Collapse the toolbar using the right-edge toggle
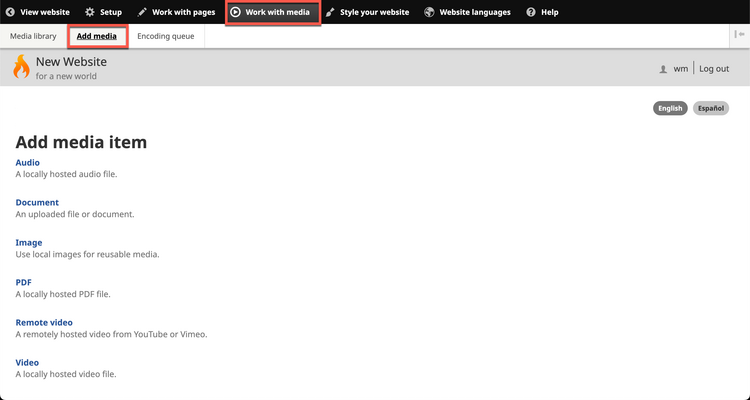Image resolution: width=750 pixels, height=400 pixels. (739, 34)
